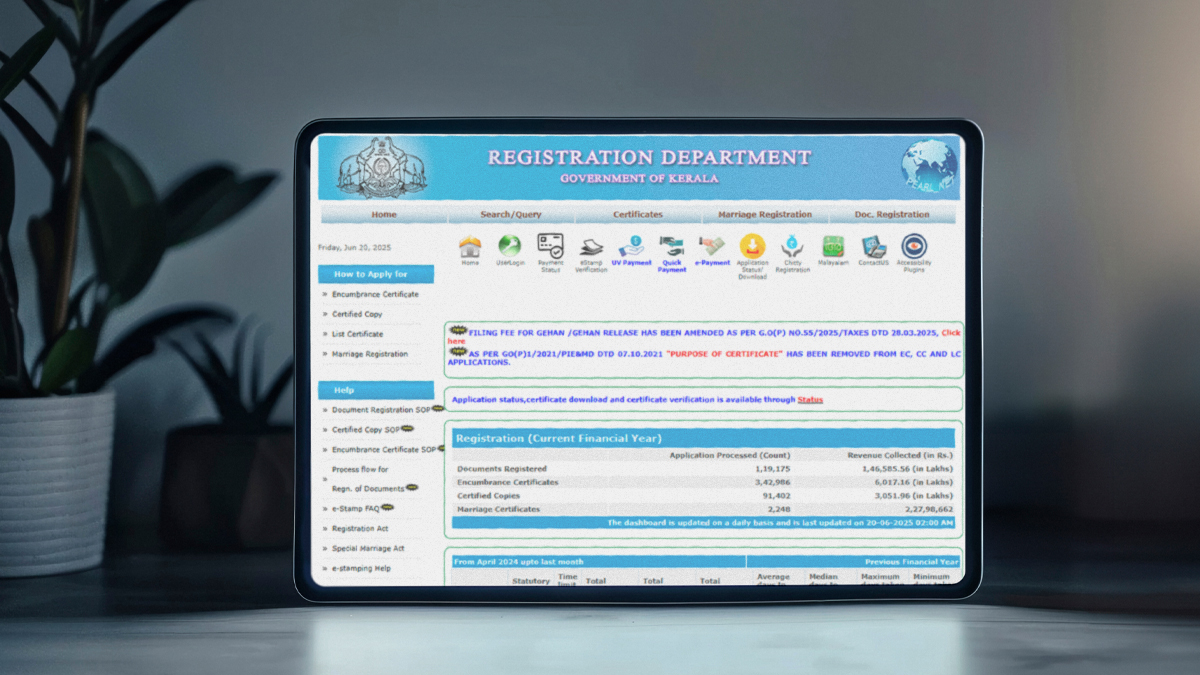Click the 'Previous Financial Year' header
This screenshot has height=675, width=1200.
[912, 562]
